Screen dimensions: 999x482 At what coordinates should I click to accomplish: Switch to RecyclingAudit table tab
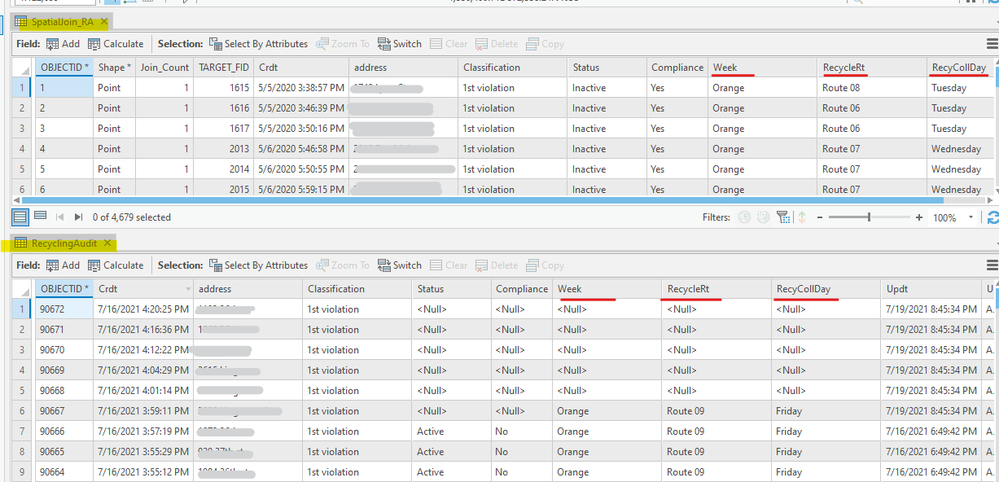64,243
